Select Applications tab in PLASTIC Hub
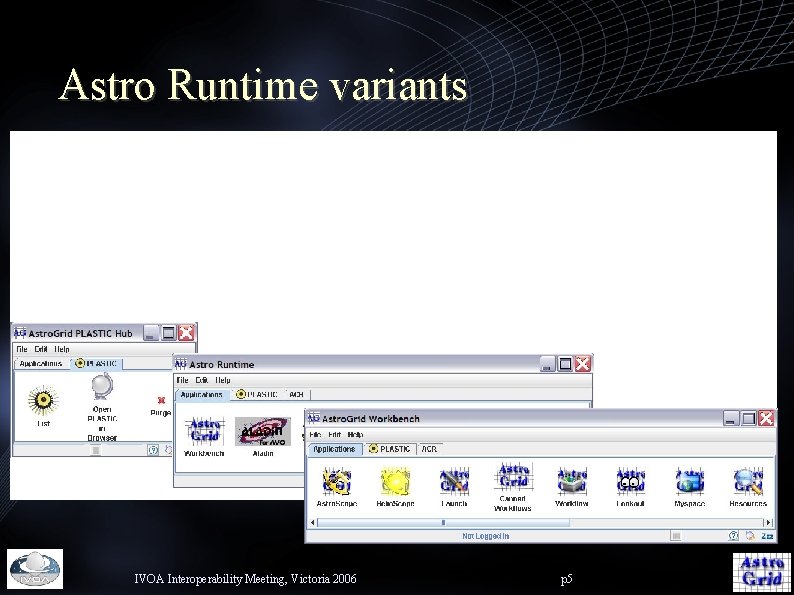This screenshot has height=595, width=794. pyautogui.click(x=41, y=364)
